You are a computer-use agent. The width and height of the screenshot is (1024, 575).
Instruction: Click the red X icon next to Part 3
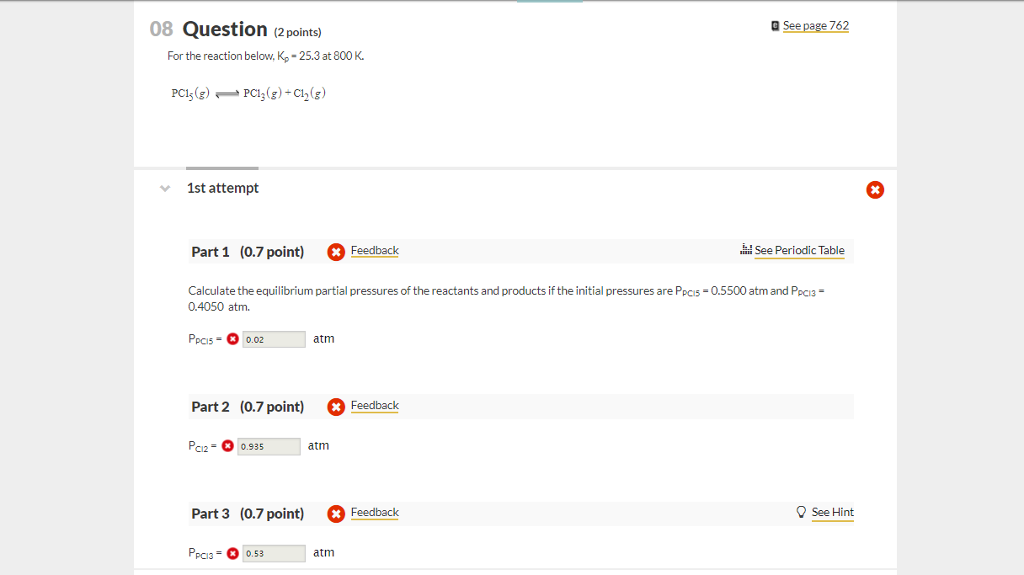coord(336,514)
